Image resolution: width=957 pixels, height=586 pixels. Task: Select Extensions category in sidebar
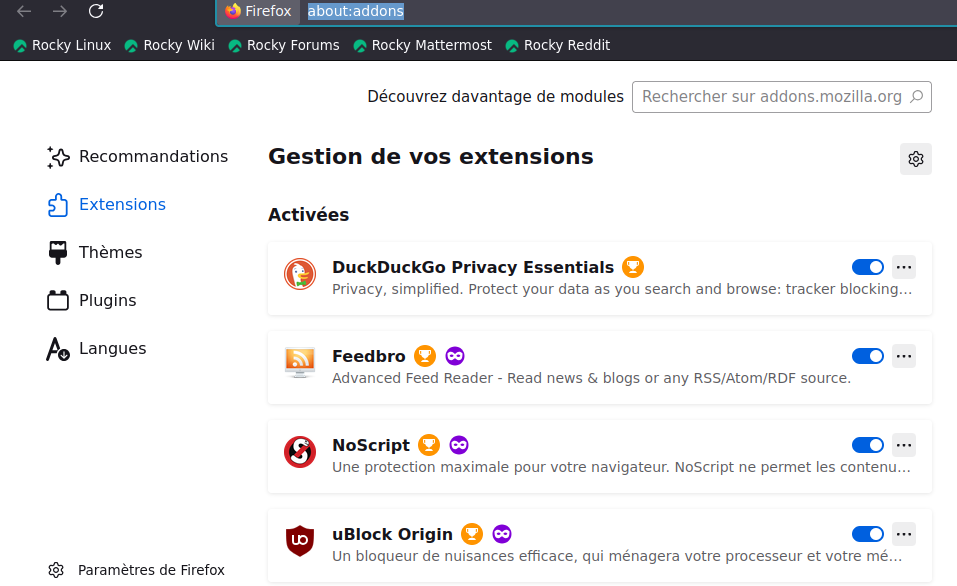point(107,204)
